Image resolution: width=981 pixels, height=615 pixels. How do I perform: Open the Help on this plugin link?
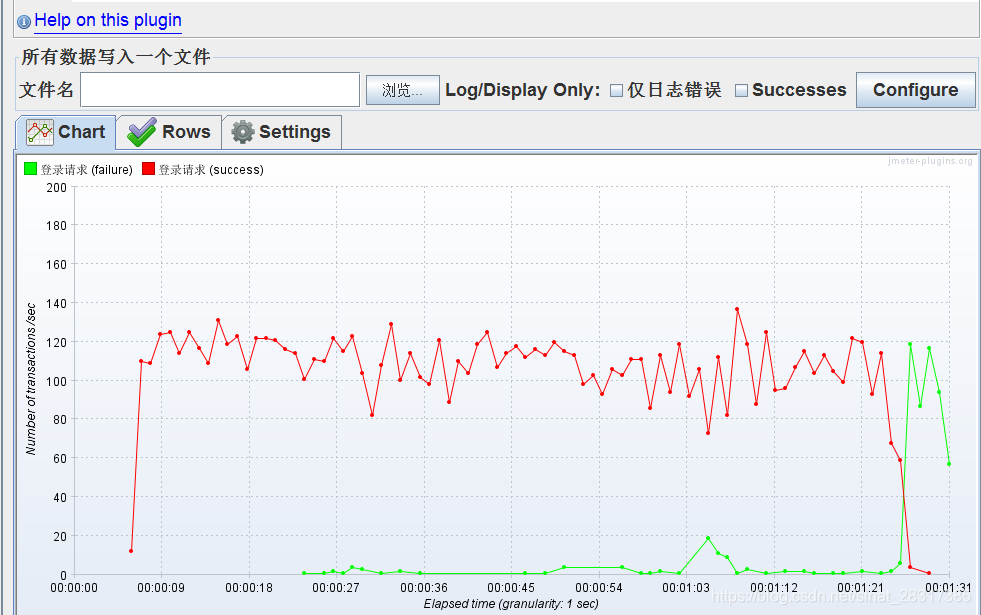[x=108, y=21]
